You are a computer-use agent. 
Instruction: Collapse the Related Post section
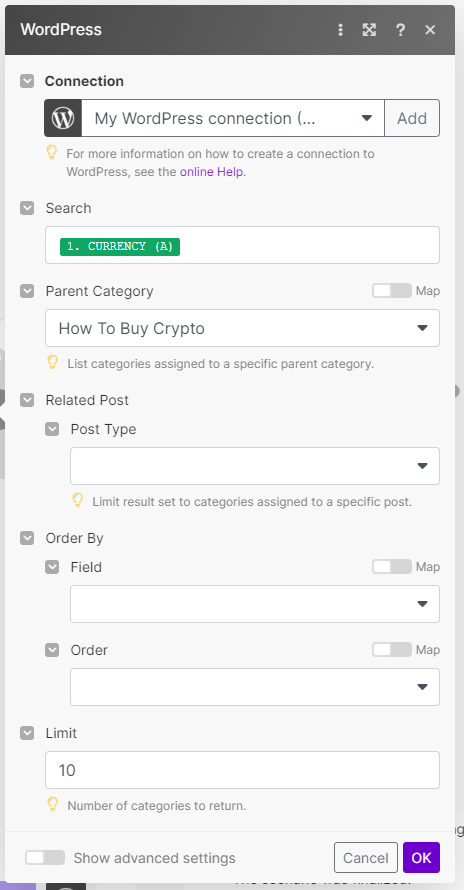[x=27, y=400]
